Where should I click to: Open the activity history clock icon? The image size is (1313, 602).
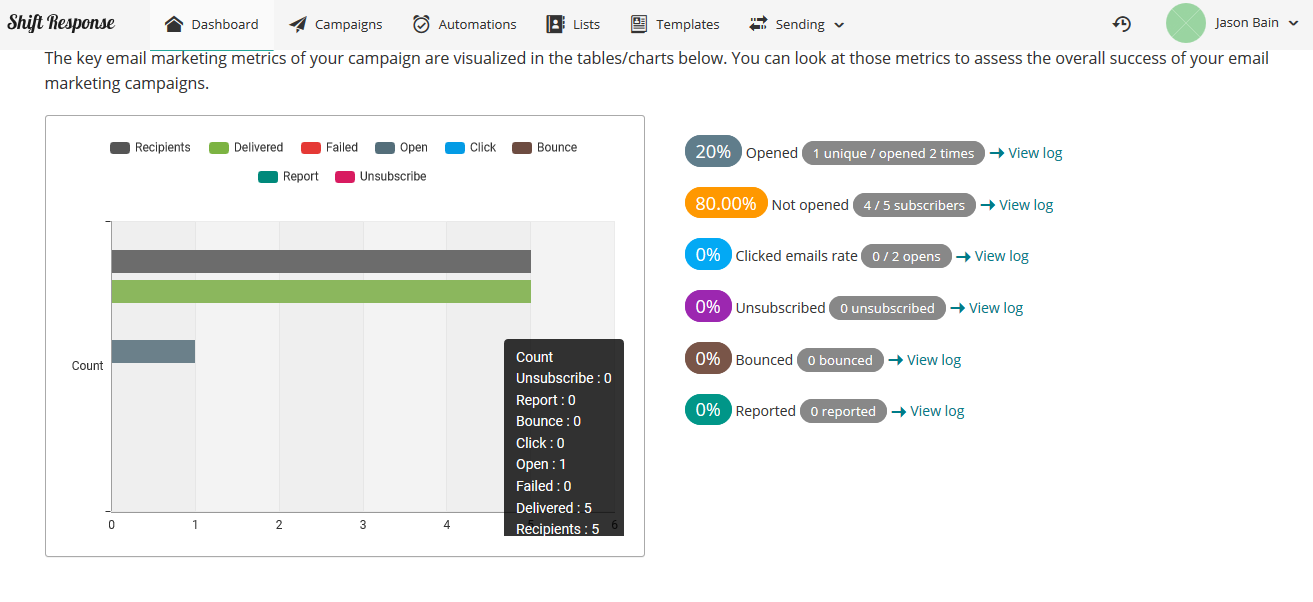click(x=1122, y=24)
